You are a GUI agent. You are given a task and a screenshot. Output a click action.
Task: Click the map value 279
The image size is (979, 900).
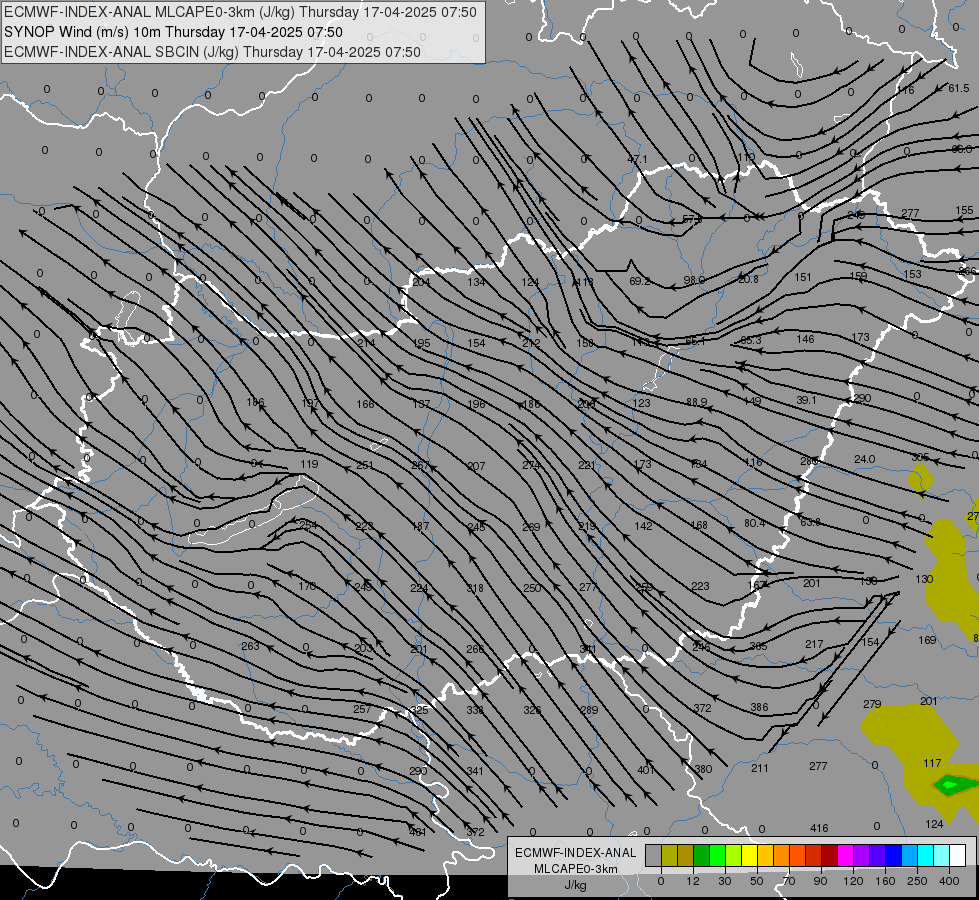click(x=872, y=705)
